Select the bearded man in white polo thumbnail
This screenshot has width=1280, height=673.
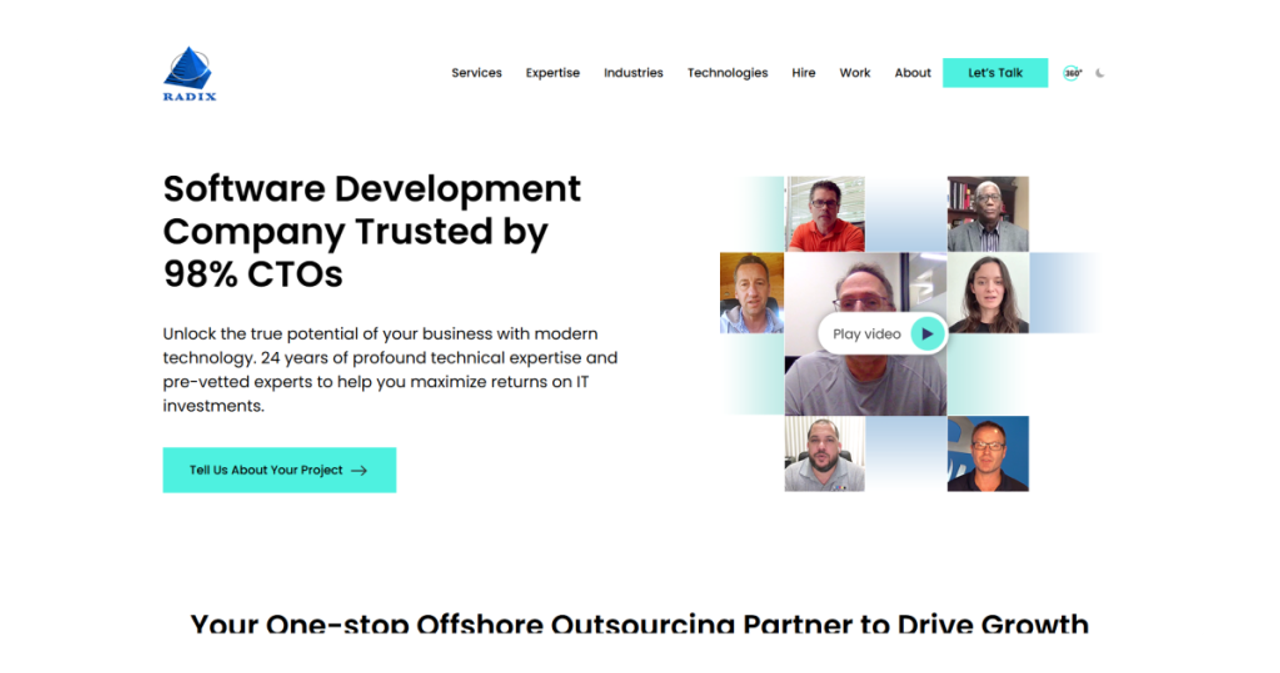pyautogui.click(x=824, y=454)
